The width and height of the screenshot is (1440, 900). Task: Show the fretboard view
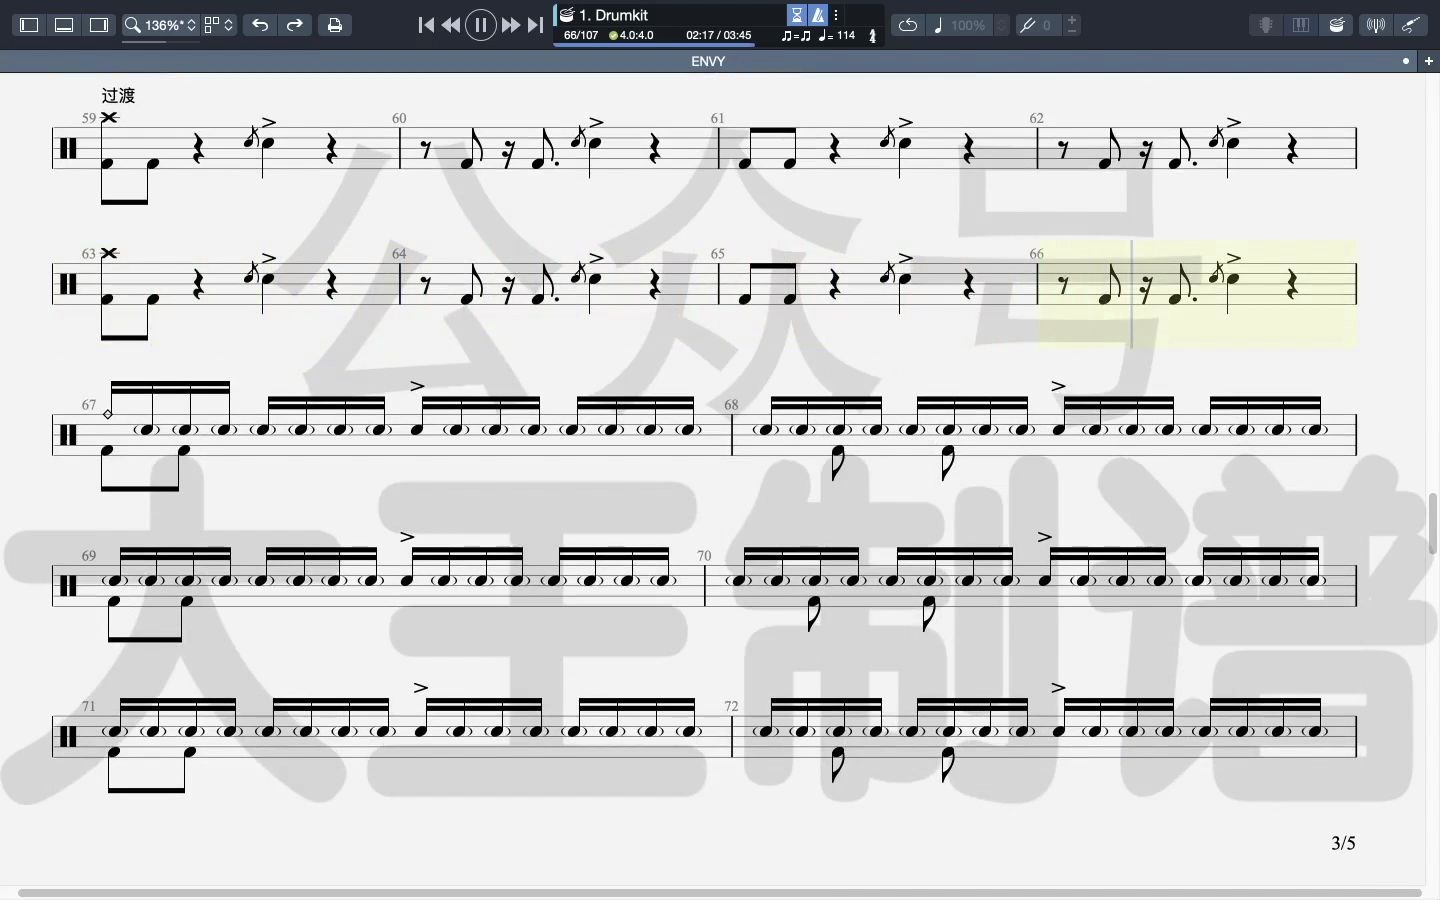pos(1266,25)
